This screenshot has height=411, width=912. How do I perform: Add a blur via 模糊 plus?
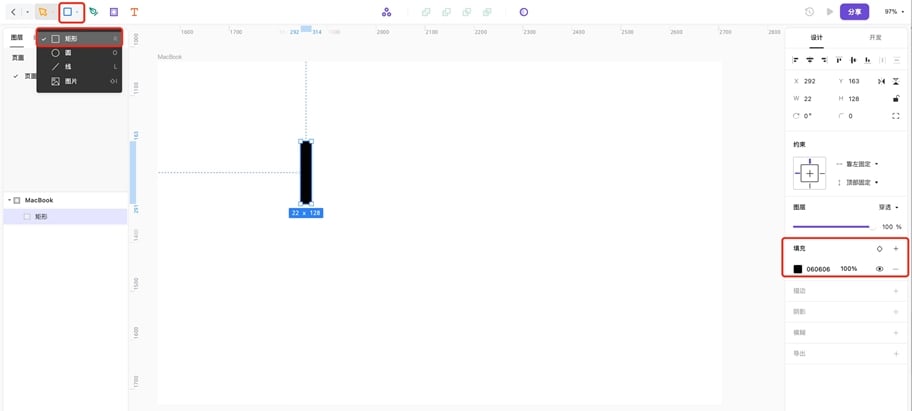pos(896,333)
